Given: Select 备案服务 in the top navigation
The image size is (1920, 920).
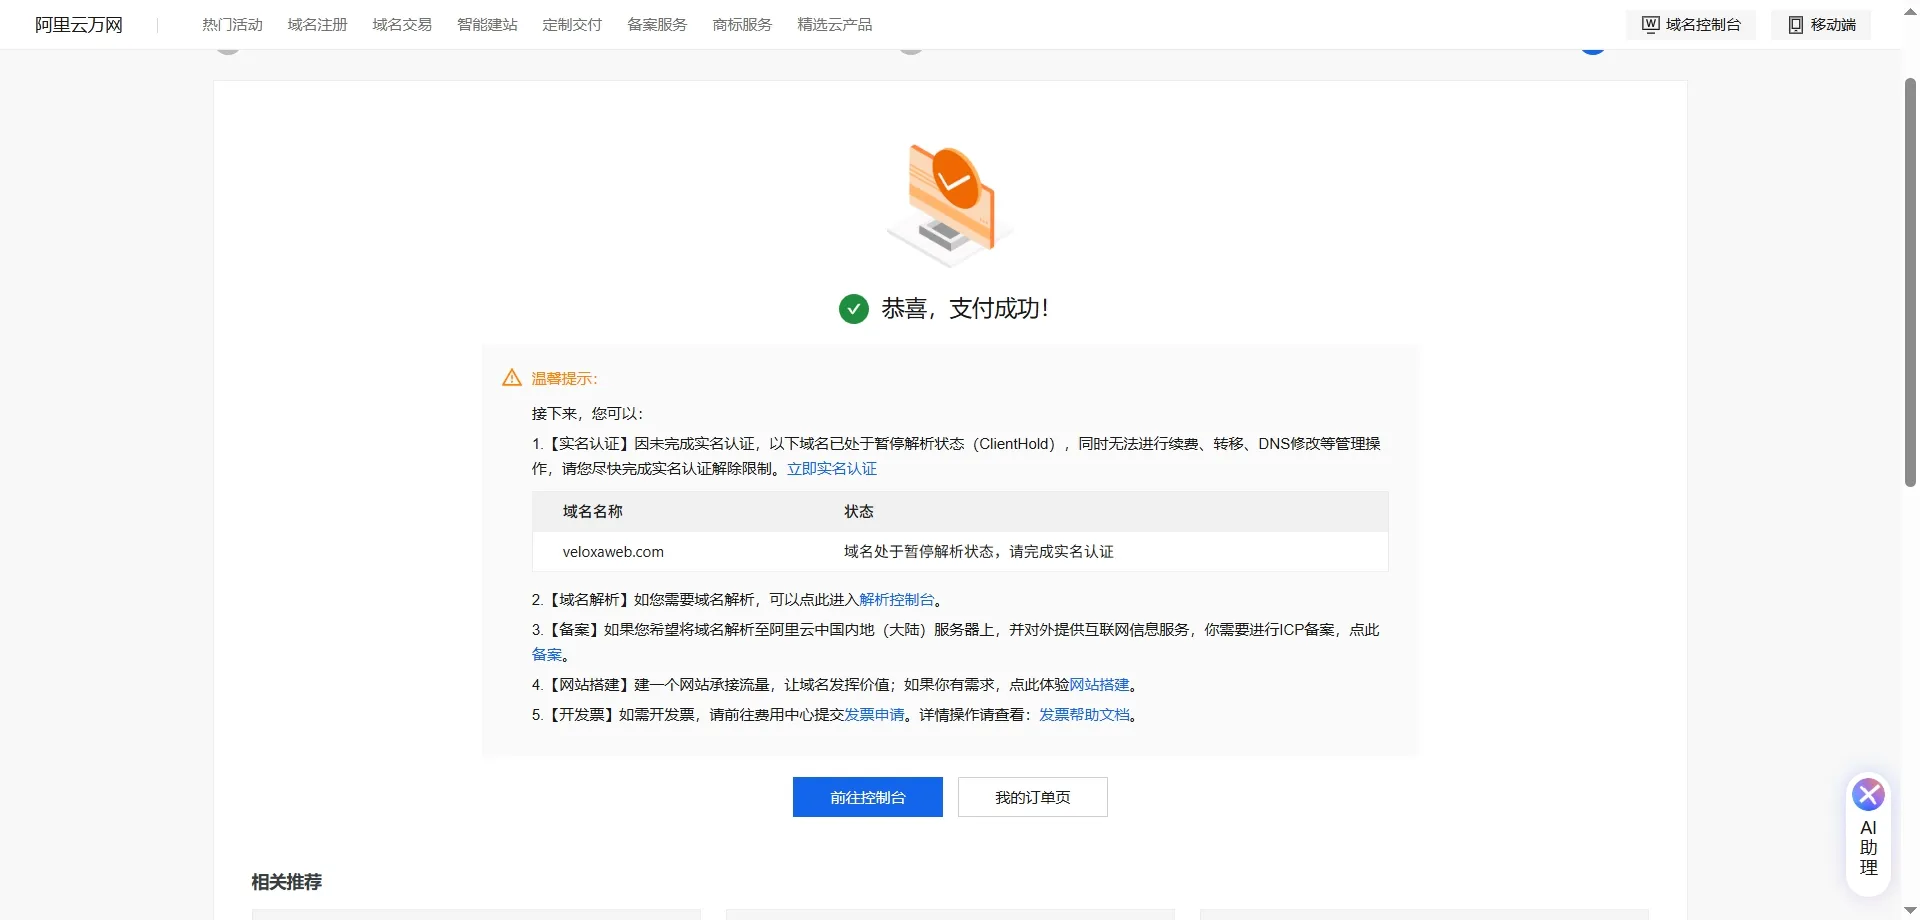Looking at the screenshot, I should pyautogui.click(x=656, y=24).
